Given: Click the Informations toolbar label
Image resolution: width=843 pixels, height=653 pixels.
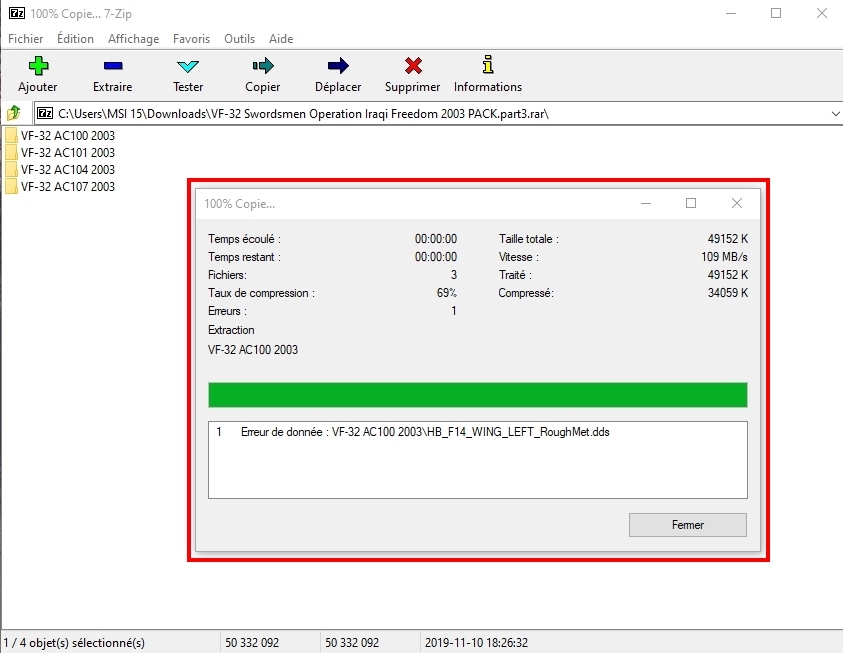Looking at the screenshot, I should pos(488,87).
